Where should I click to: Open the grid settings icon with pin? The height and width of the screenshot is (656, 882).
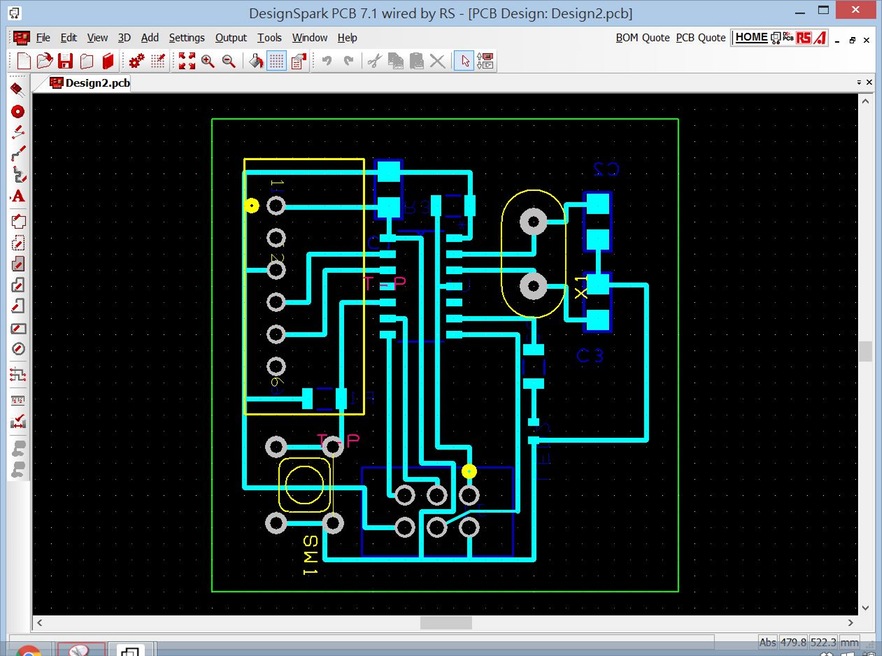[158, 60]
